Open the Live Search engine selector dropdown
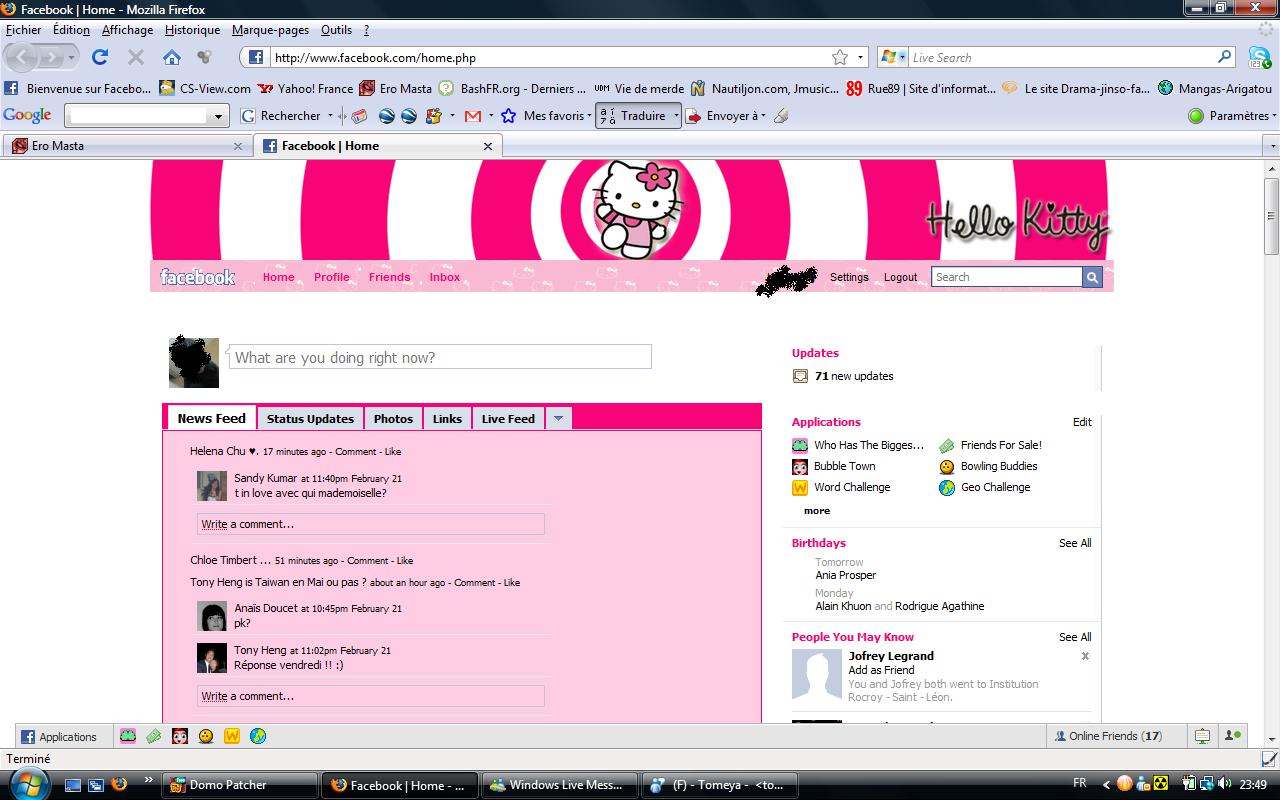The width and height of the screenshot is (1280, 800). point(902,57)
